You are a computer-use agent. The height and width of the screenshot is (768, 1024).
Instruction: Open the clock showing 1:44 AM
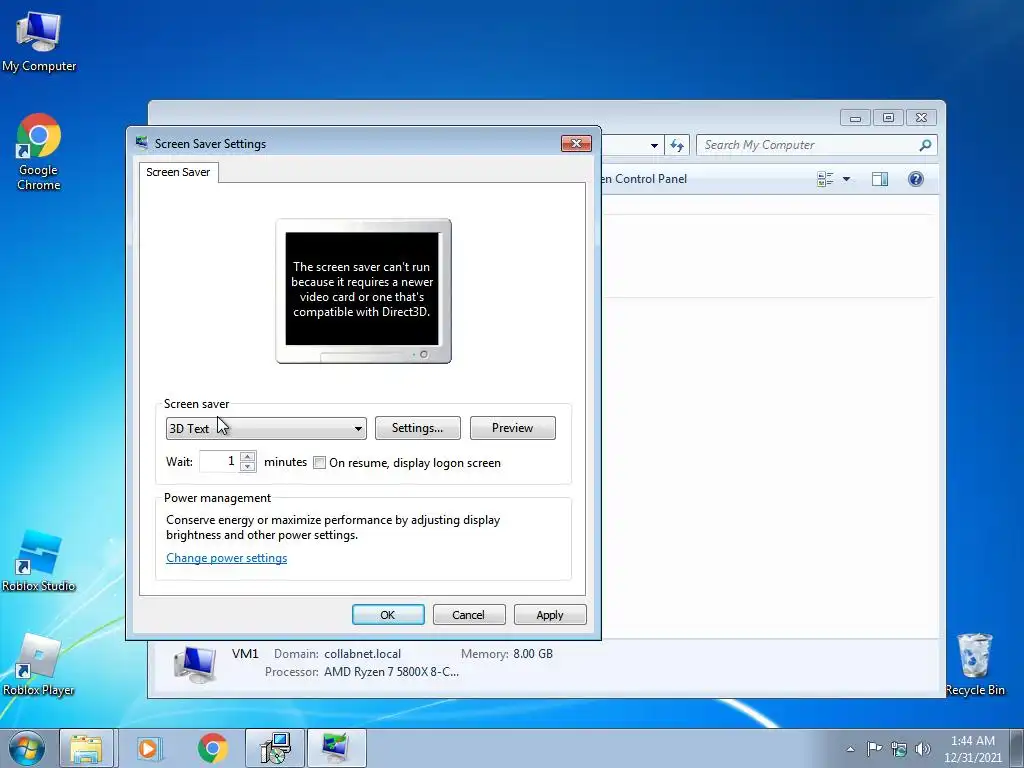click(972, 749)
